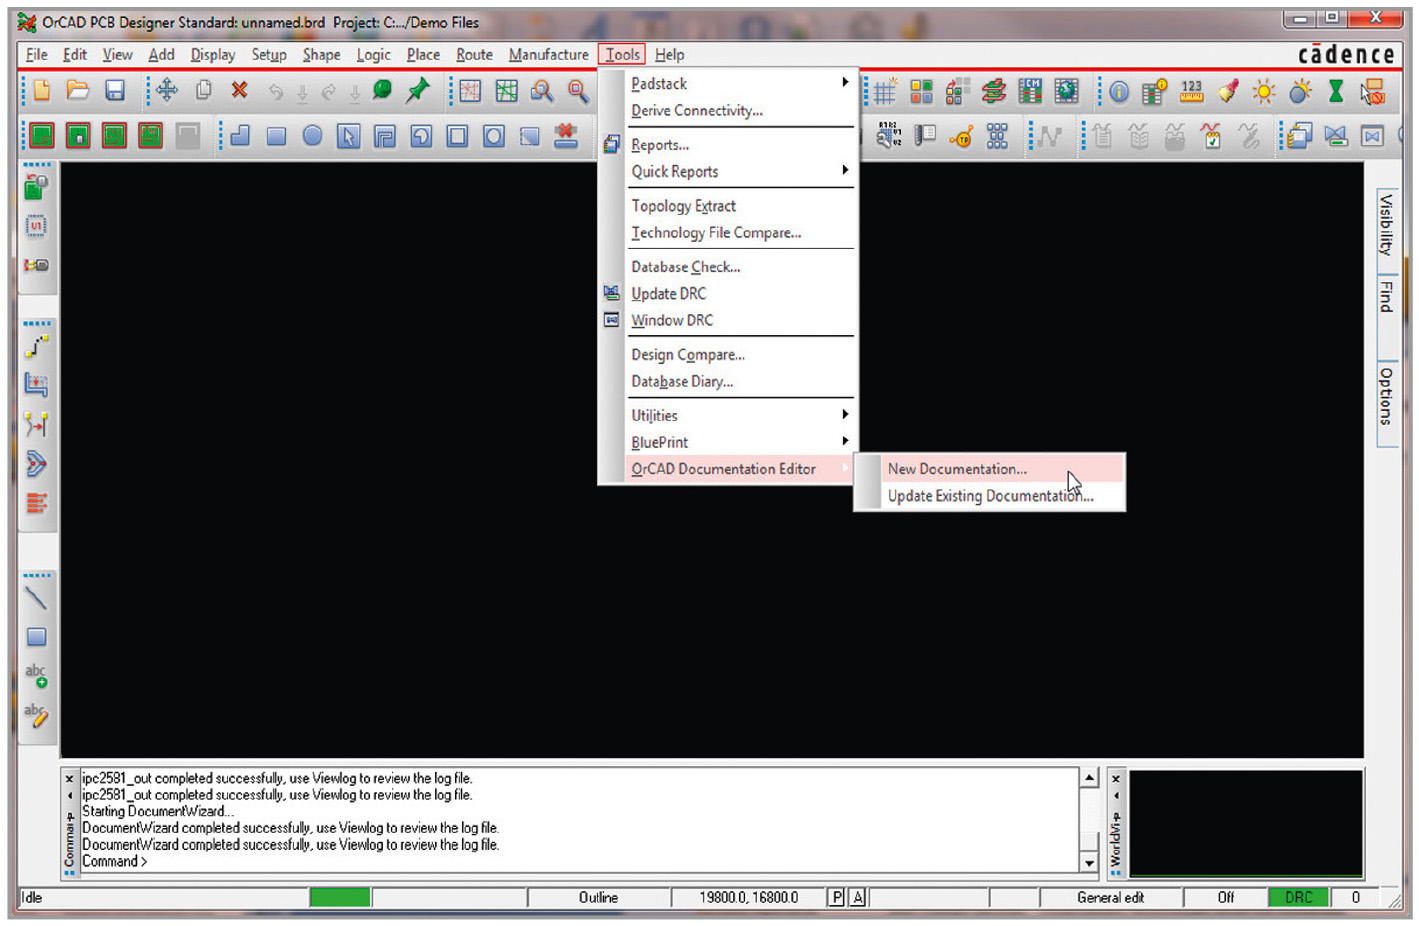The image size is (1419, 926).
Task: Toggle the A button in status bar
Action: [x=857, y=898]
